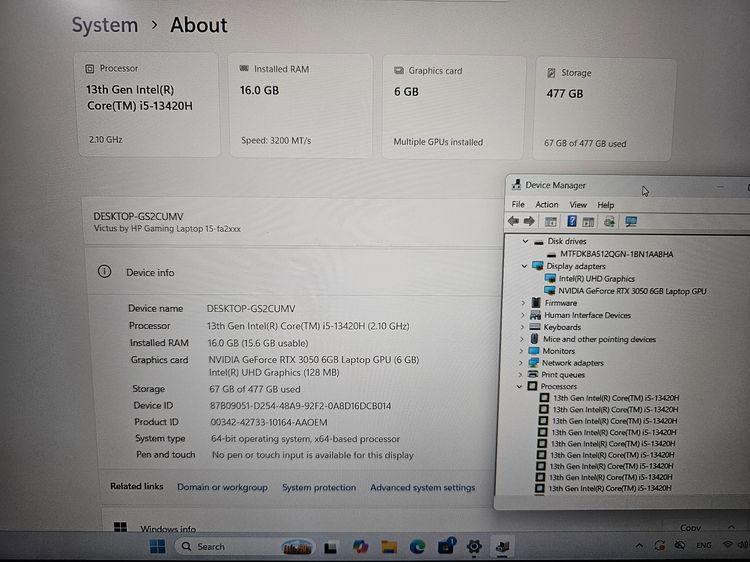Expand the Firmware category
Image resolution: width=750 pixels, height=562 pixels.
[523, 303]
